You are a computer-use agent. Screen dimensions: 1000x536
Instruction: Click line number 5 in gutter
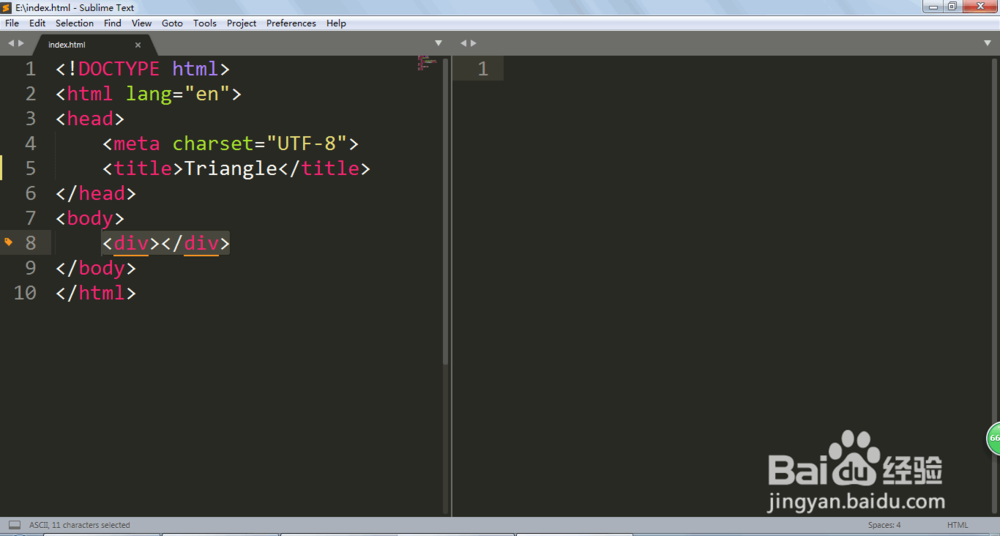pyautogui.click(x=31, y=168)
